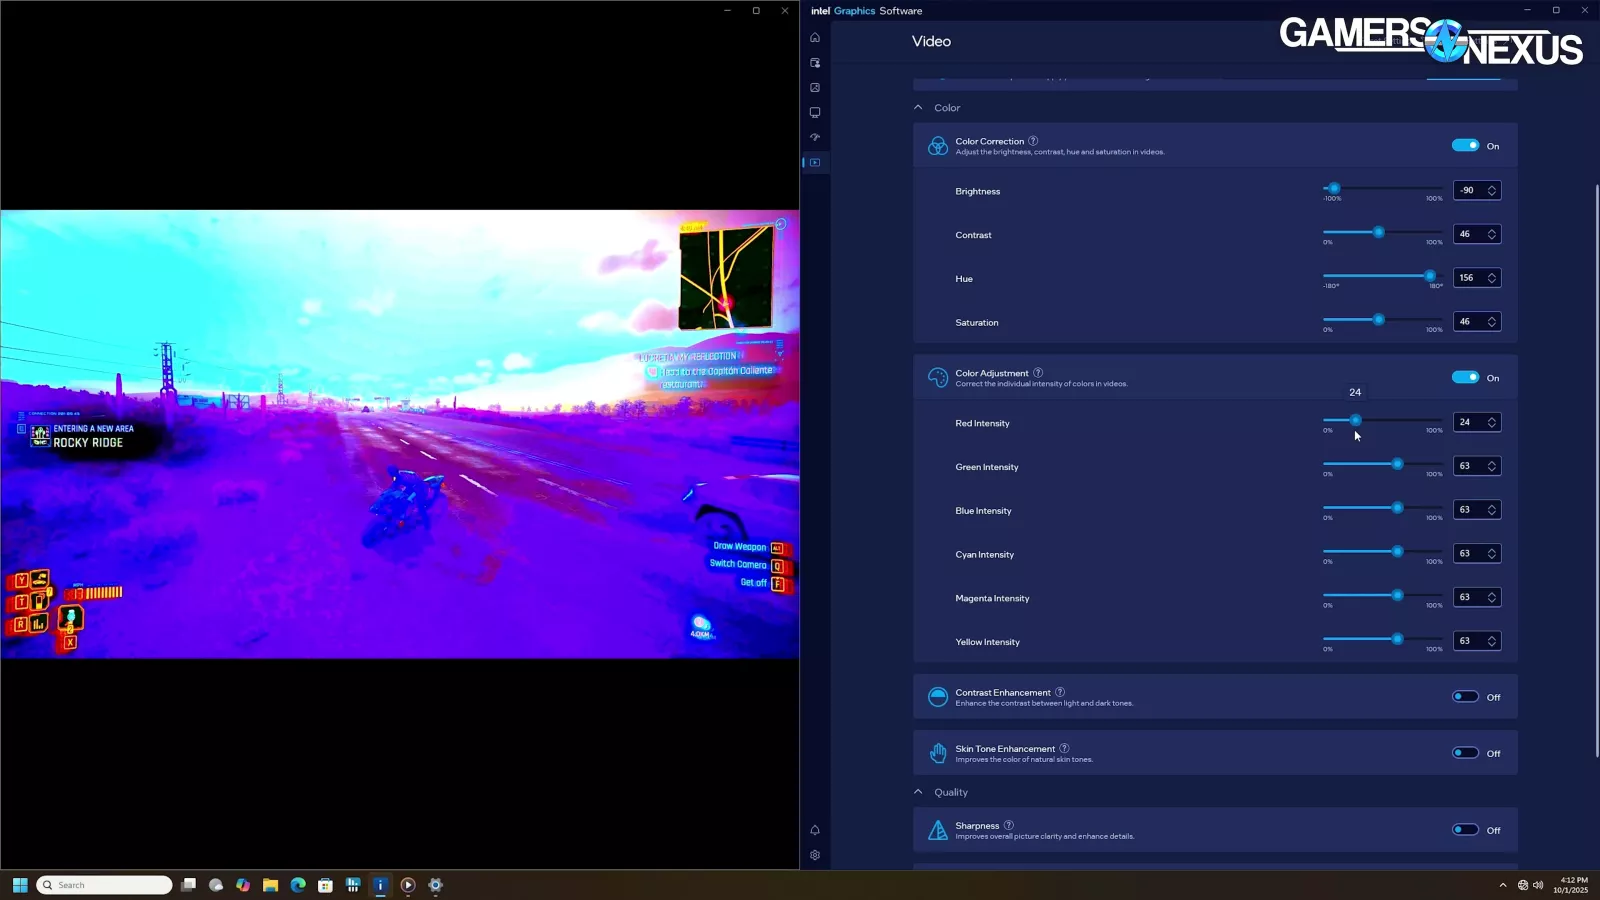Viewport: 1600px width, 900px height.
Task: Collapse the Color section
Action: [x=918, y=108]
